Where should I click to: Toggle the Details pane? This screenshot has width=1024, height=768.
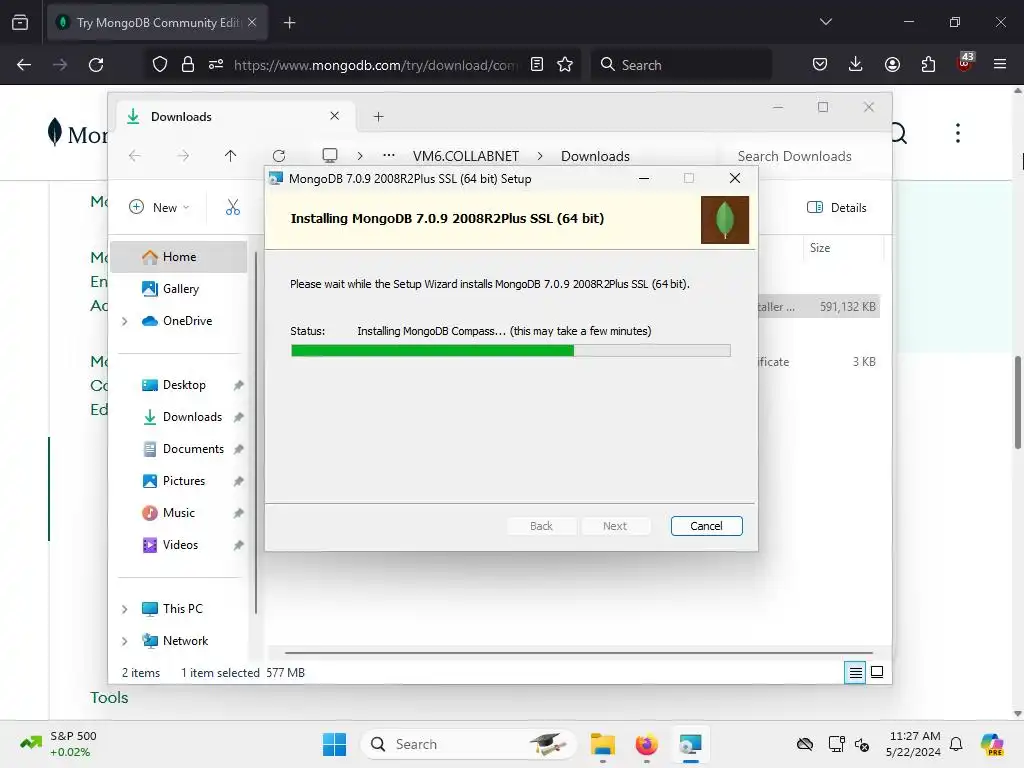[837, 207]
